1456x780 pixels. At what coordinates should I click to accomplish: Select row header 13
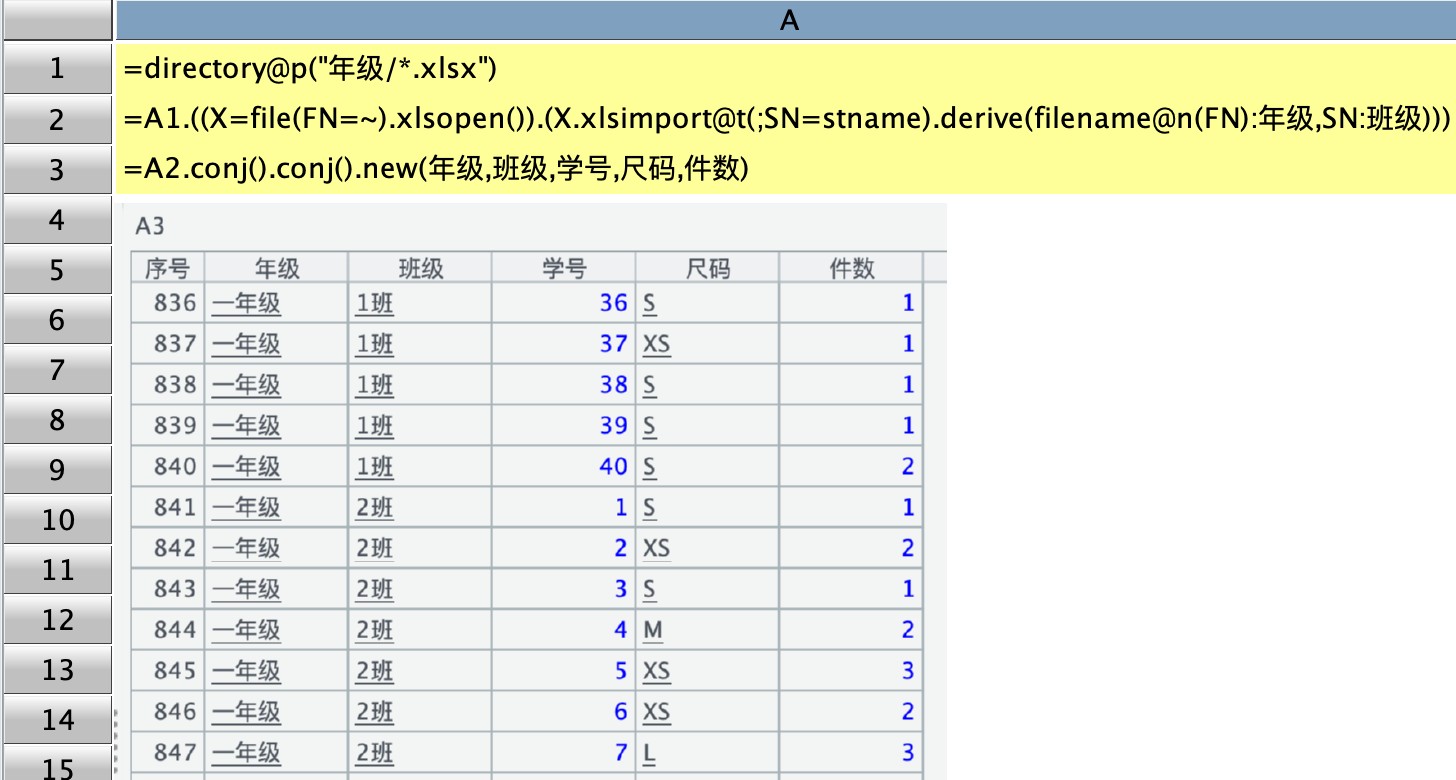click(x=56, y=669)
